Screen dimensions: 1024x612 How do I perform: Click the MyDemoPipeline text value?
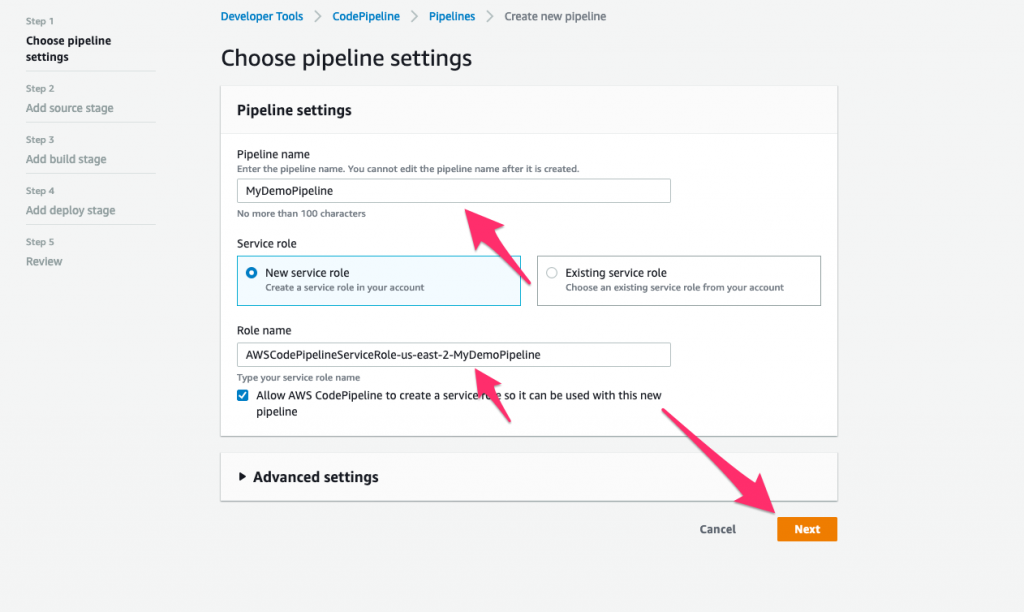coord(289,190)
